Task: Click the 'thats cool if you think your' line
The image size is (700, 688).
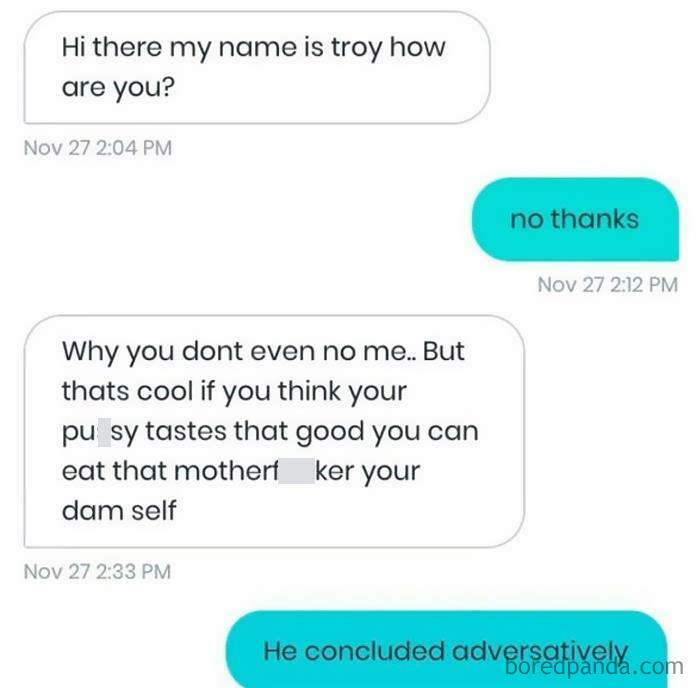Action: pos(234,392)
